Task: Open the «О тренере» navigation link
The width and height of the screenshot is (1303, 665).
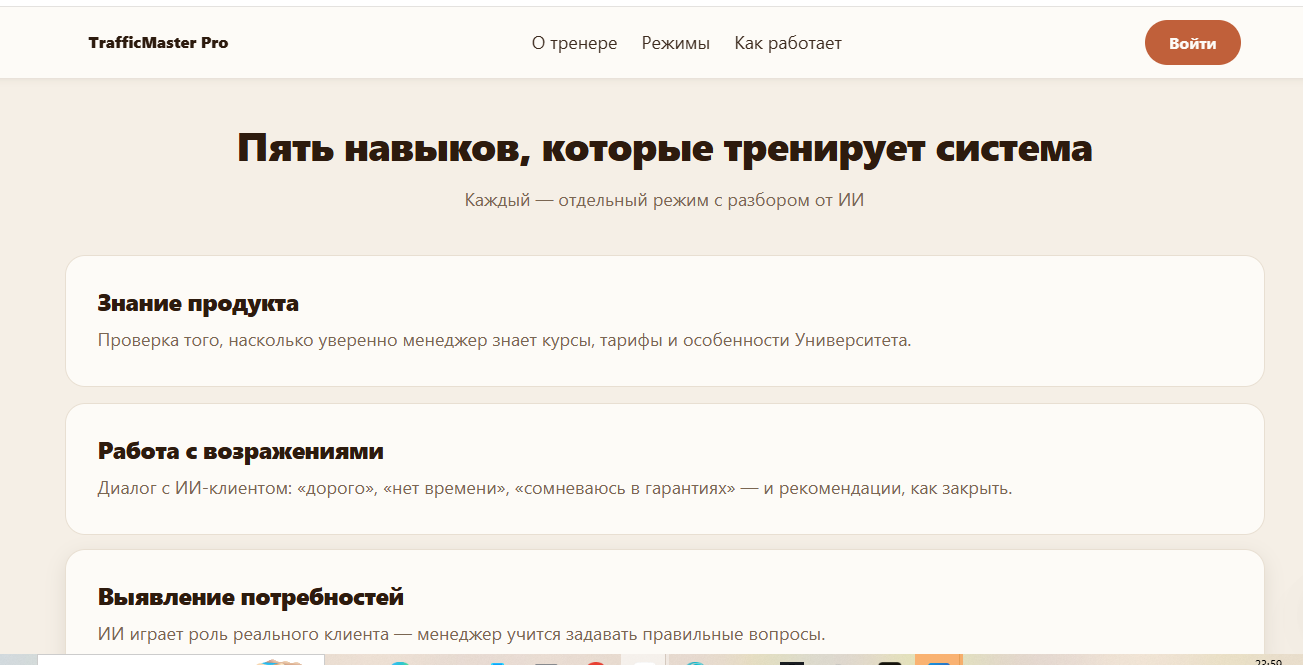Action: (574, 43)
